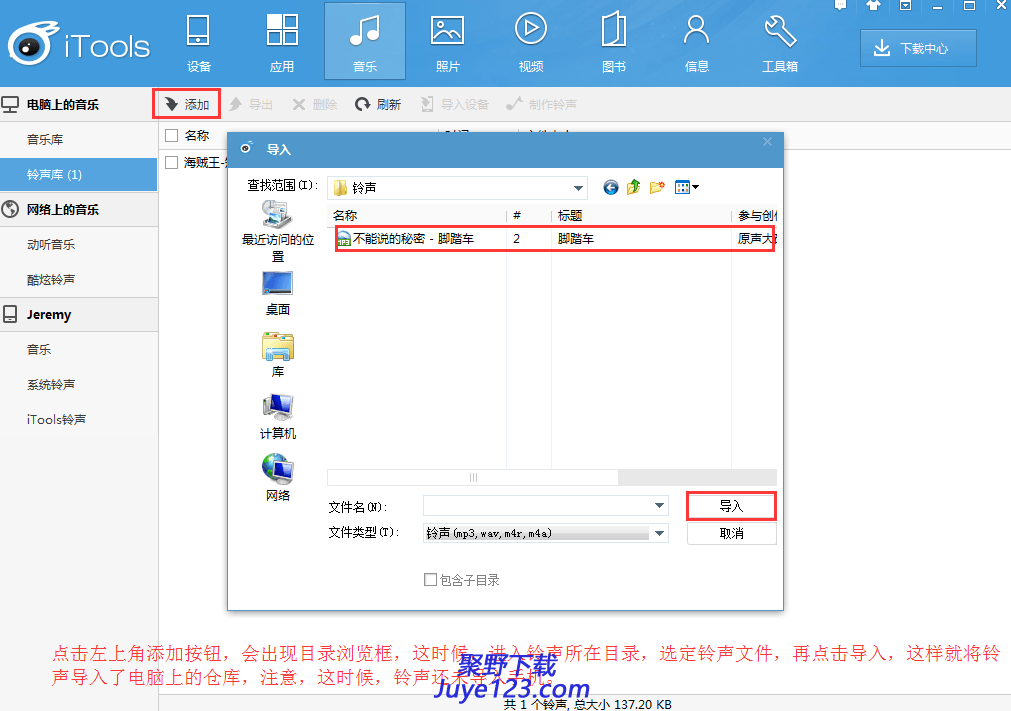
Task: Select 动听音乐 in sidebar
Action: click(79, 244)
